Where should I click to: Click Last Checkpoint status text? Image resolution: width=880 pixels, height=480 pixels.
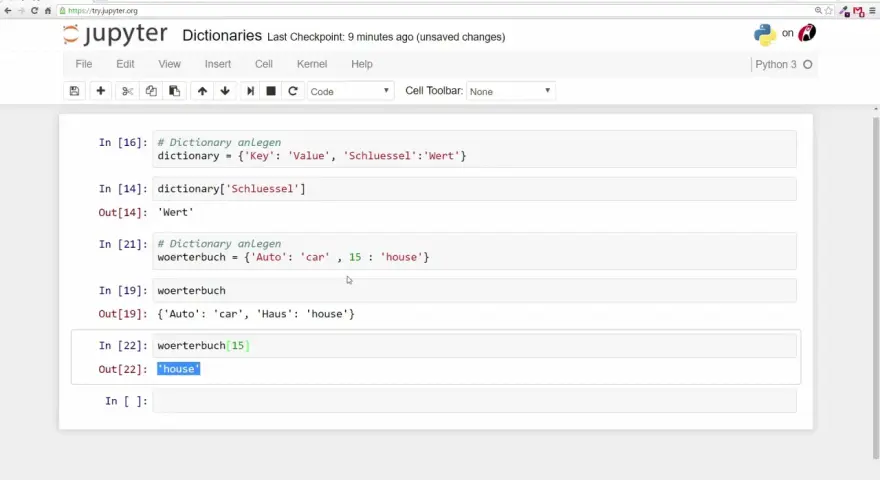point(386,37)
